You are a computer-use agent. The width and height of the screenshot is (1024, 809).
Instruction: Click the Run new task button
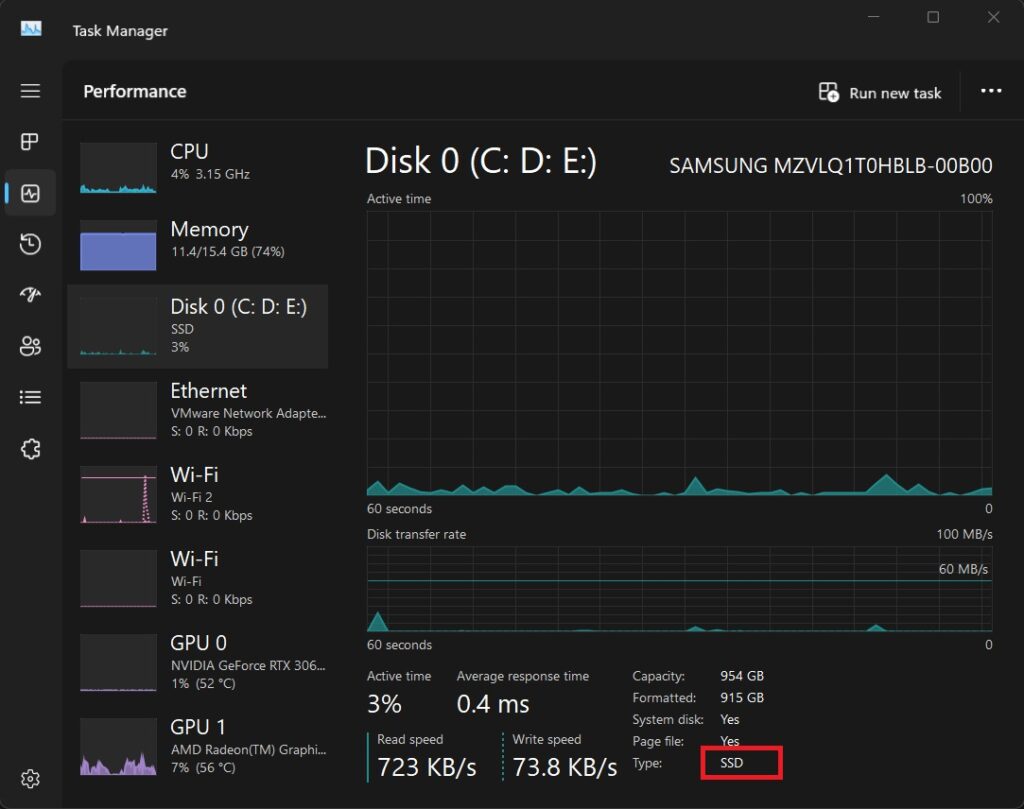[x=880, y=92]
